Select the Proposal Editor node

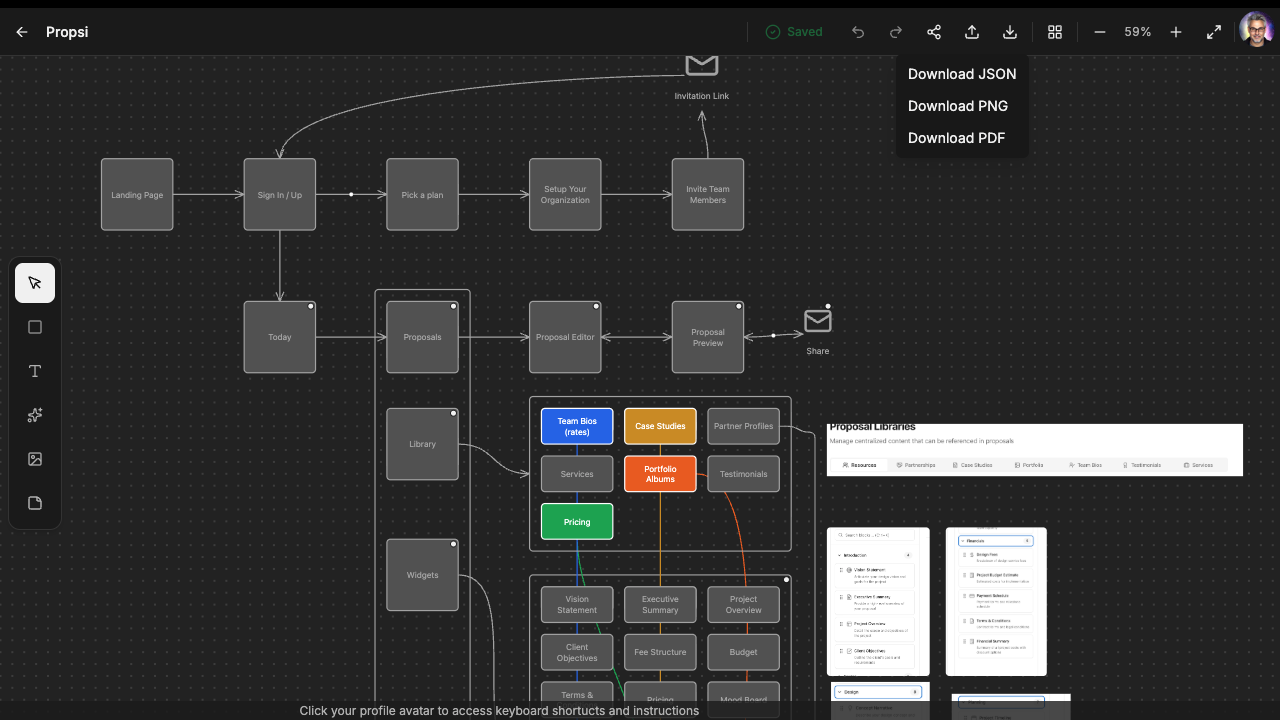pos(565,337)
